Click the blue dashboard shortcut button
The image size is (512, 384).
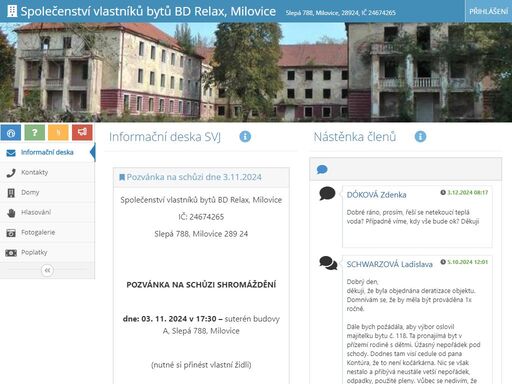coord(11,132)
